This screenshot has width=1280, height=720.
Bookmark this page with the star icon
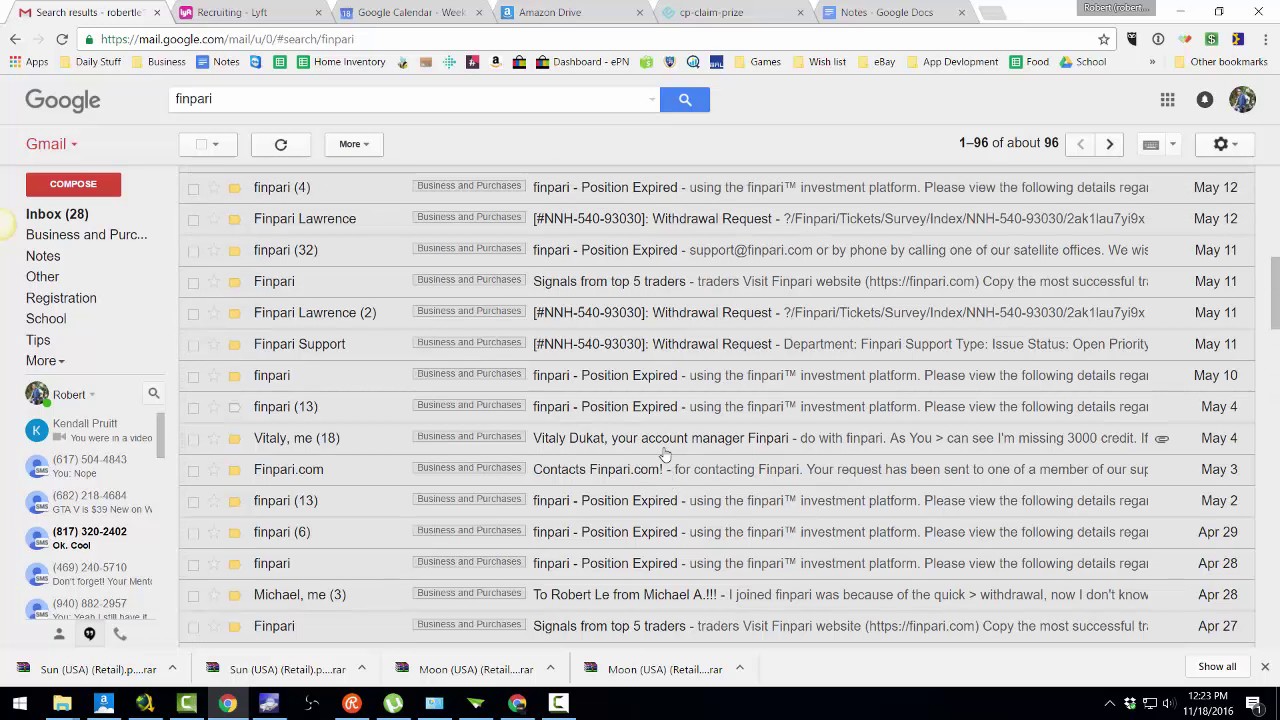click(x=1104, y=39)
